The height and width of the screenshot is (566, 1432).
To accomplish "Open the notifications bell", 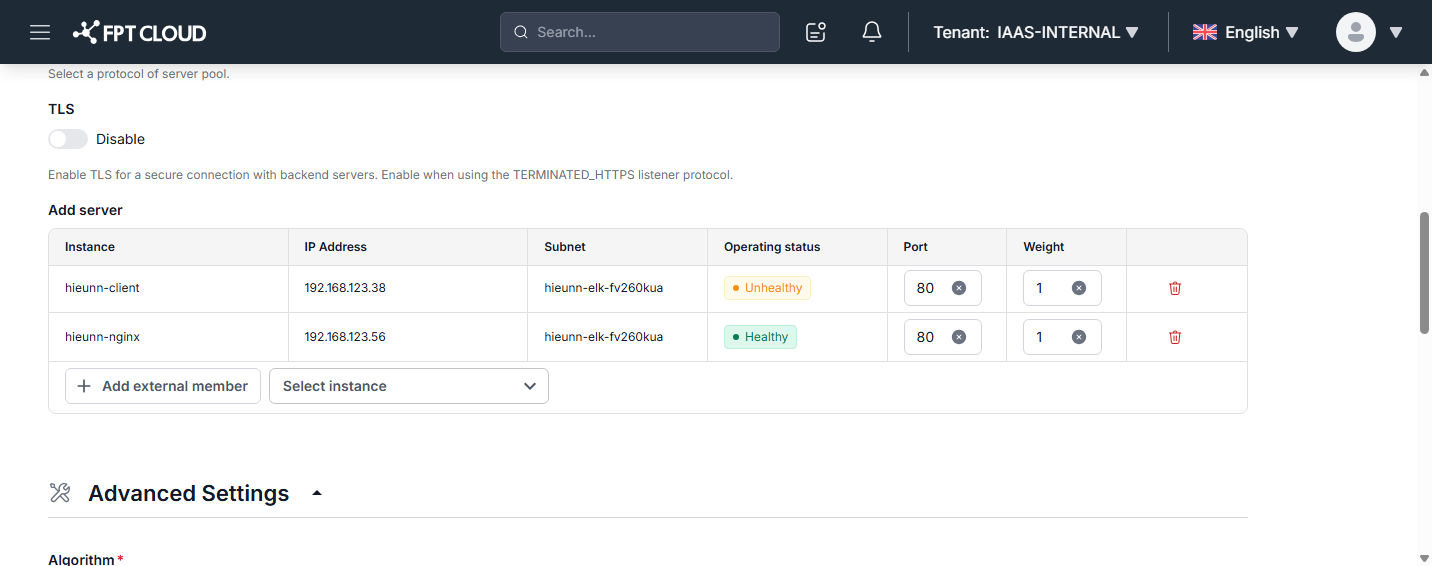I will click(x=872, y=32).
